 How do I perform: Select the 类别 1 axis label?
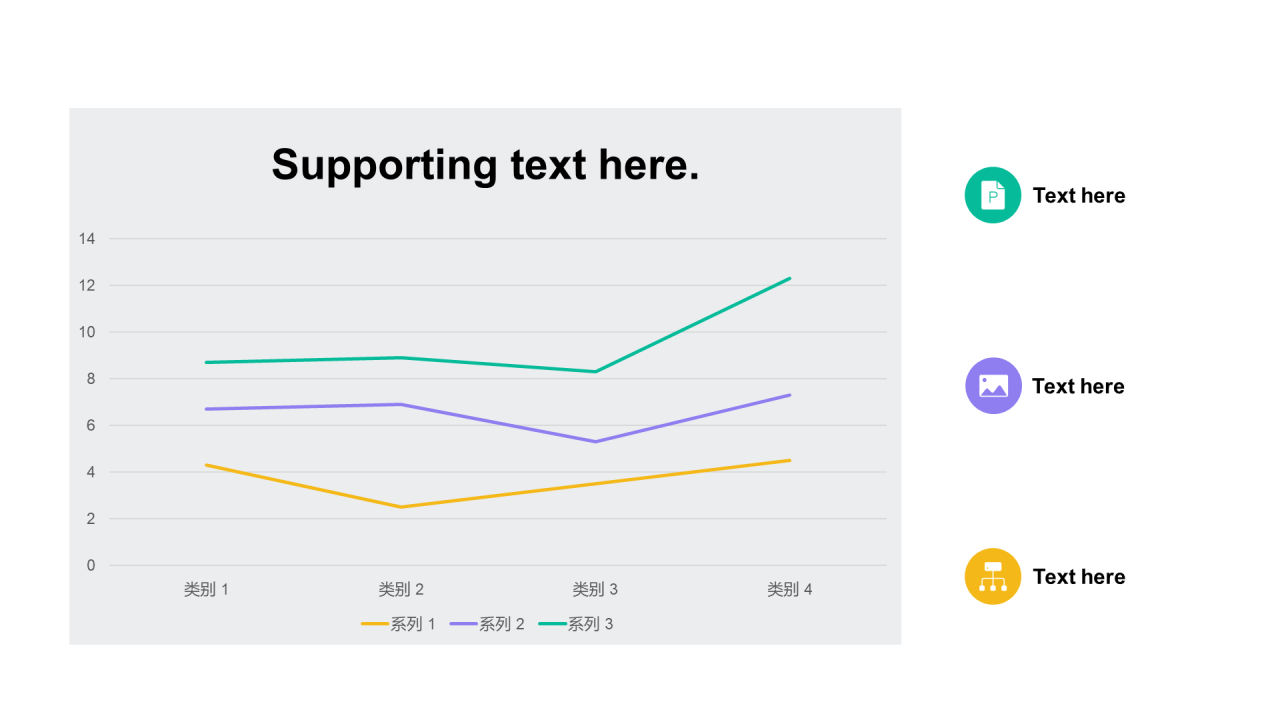206,590
